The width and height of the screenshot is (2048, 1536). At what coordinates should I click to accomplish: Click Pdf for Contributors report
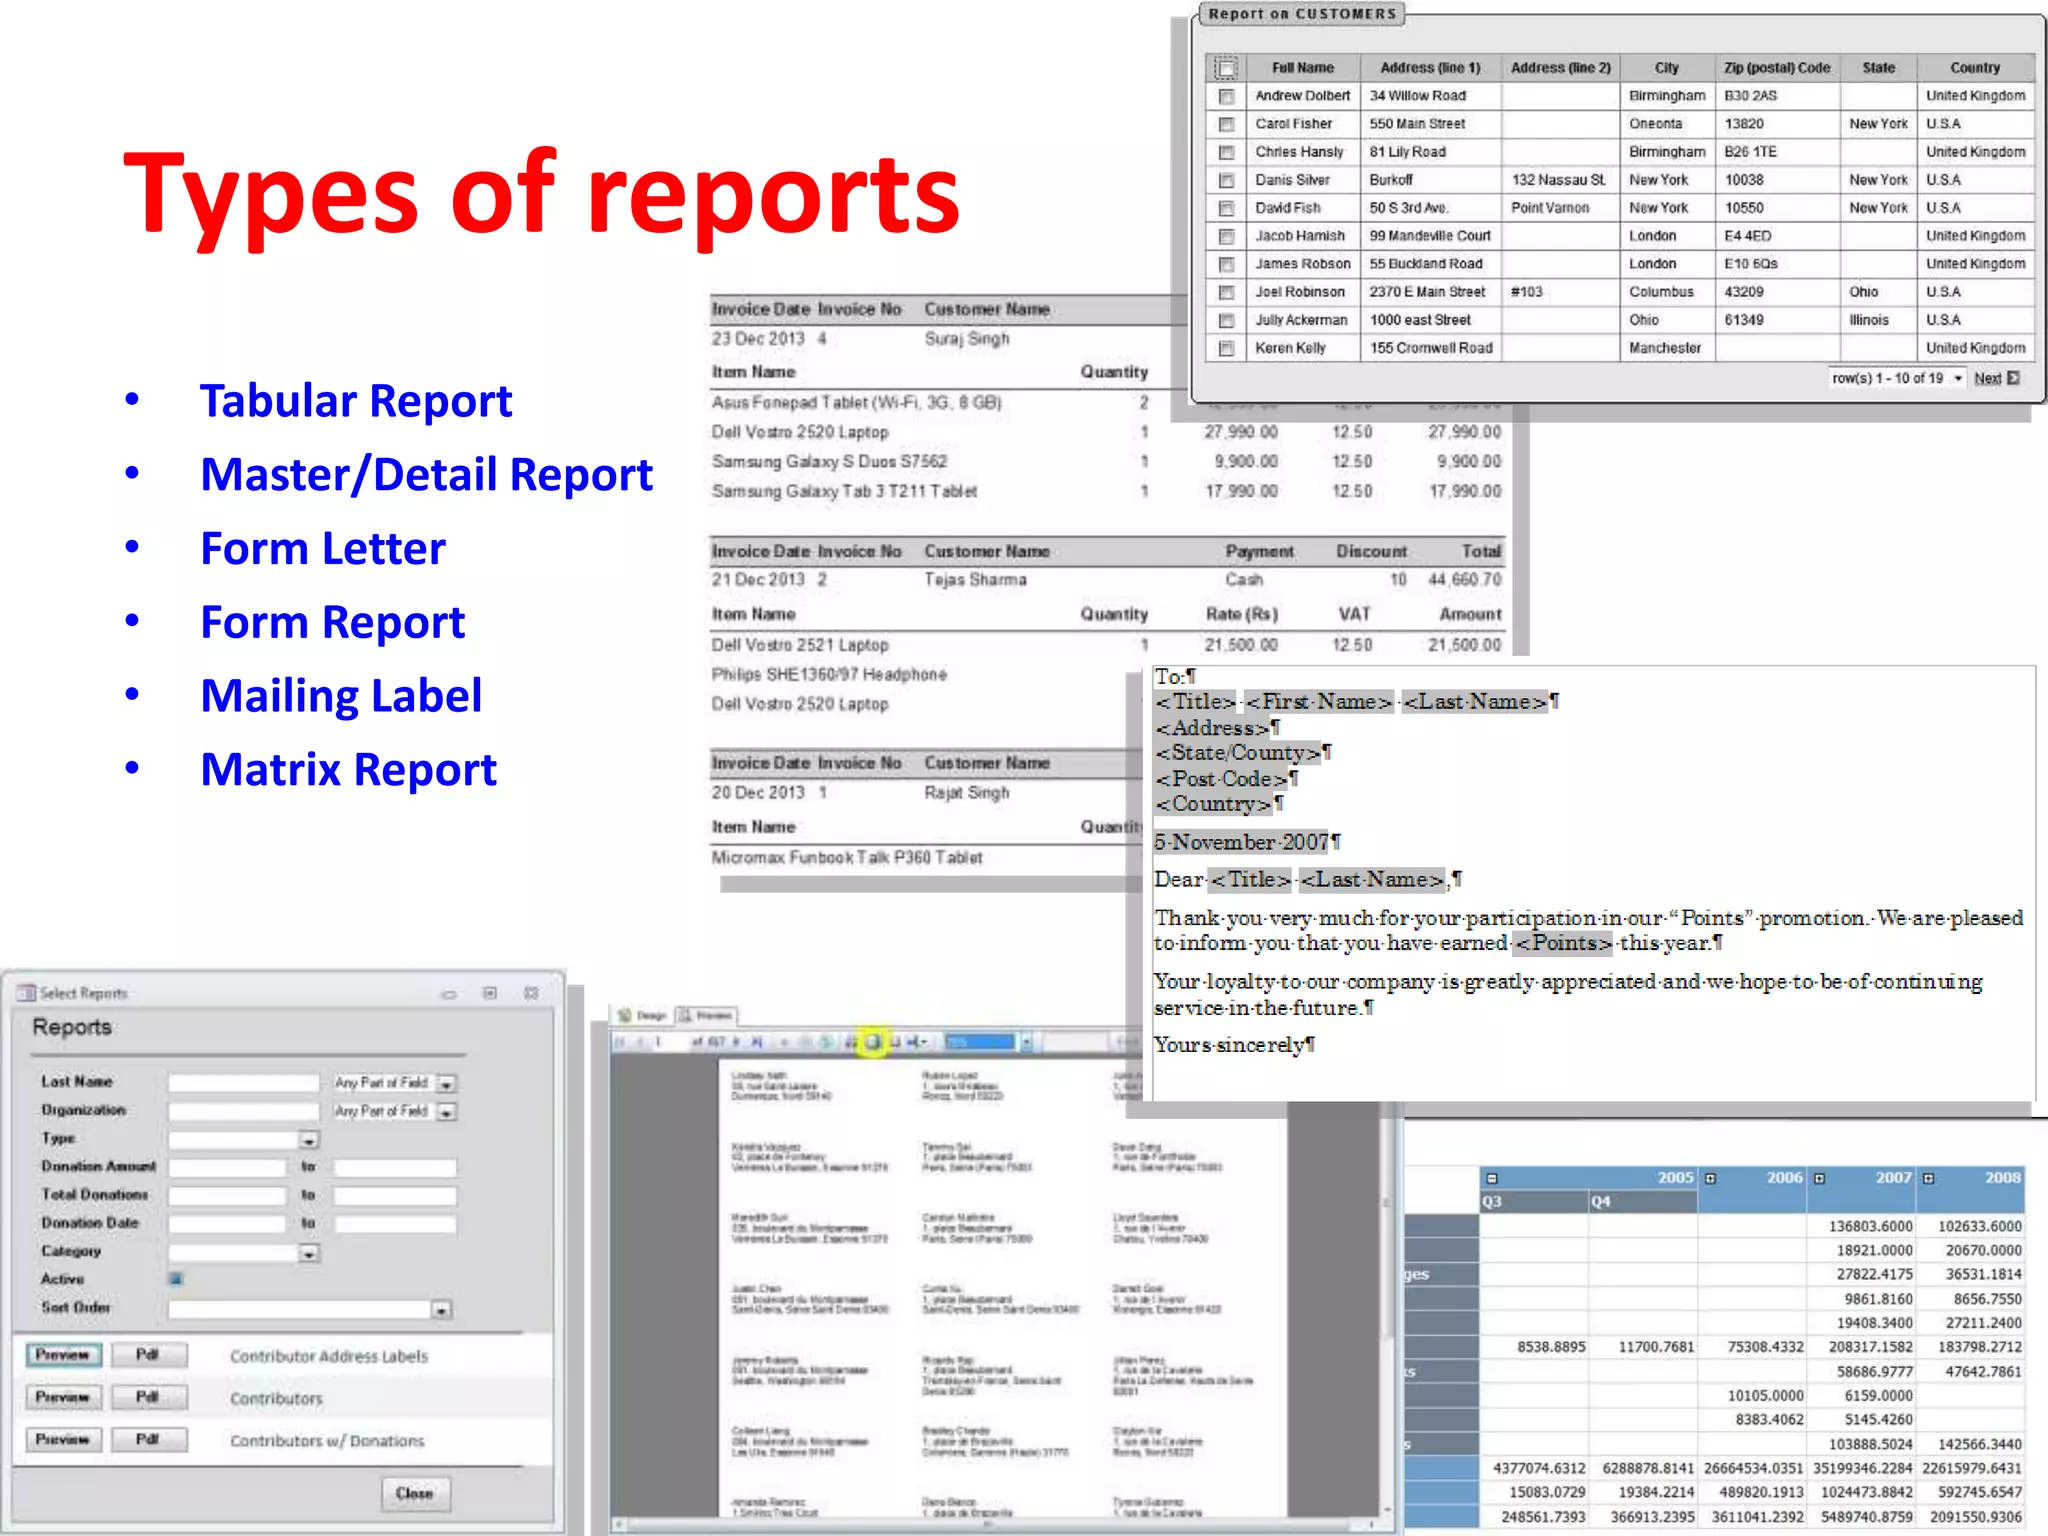click(147, 1397)
